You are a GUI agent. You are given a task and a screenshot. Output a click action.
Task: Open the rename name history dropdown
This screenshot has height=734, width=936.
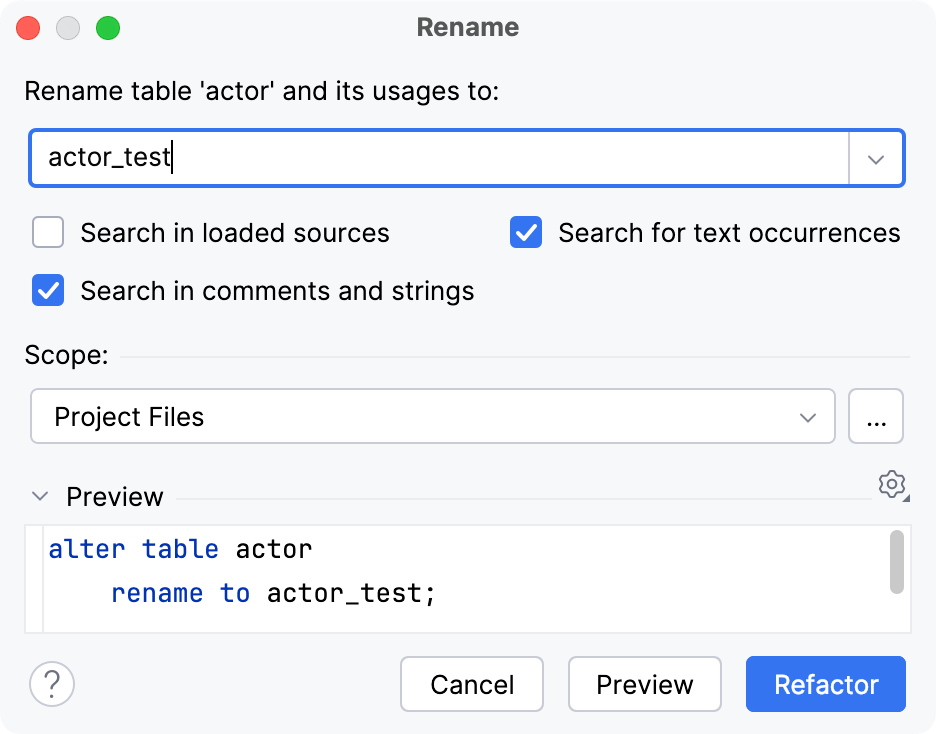[x=877, y=157]
